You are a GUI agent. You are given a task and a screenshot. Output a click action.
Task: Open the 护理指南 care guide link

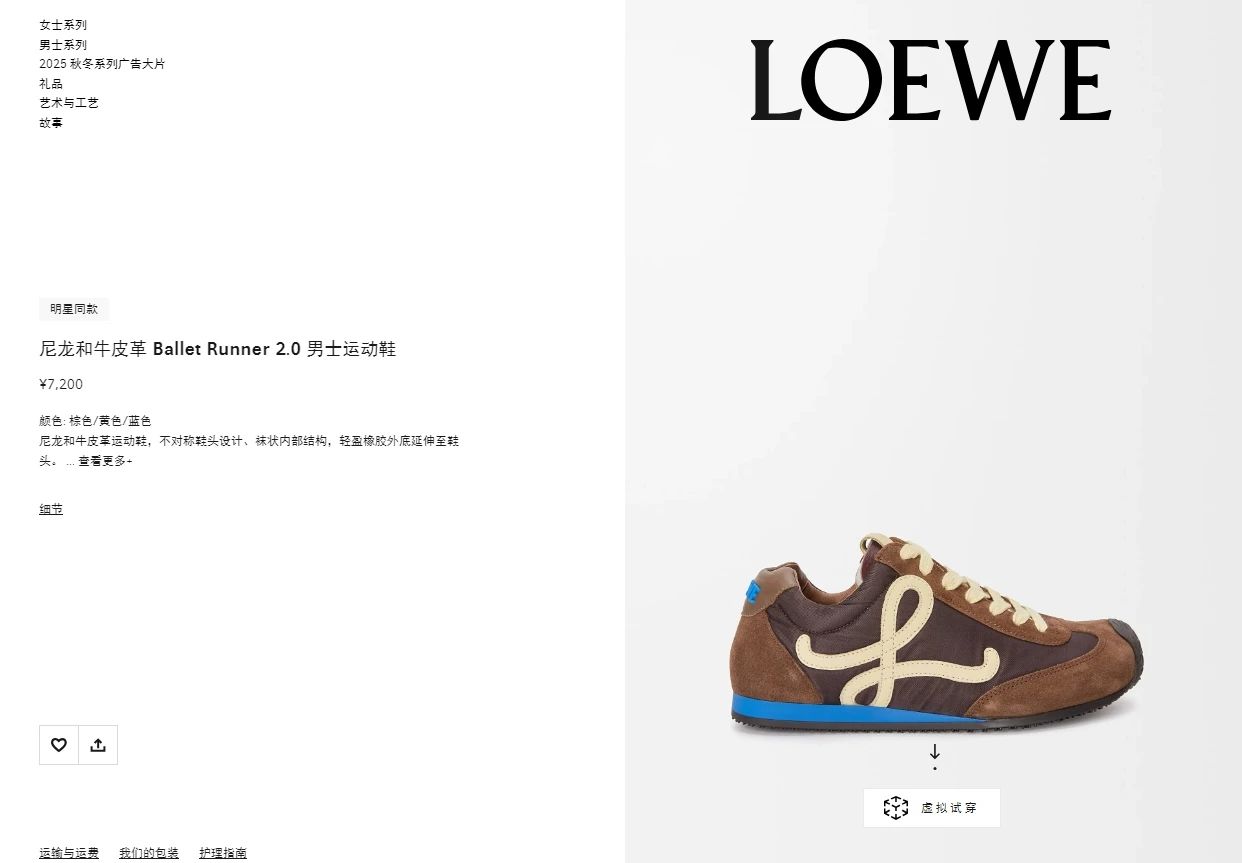[x=223, y=853]
